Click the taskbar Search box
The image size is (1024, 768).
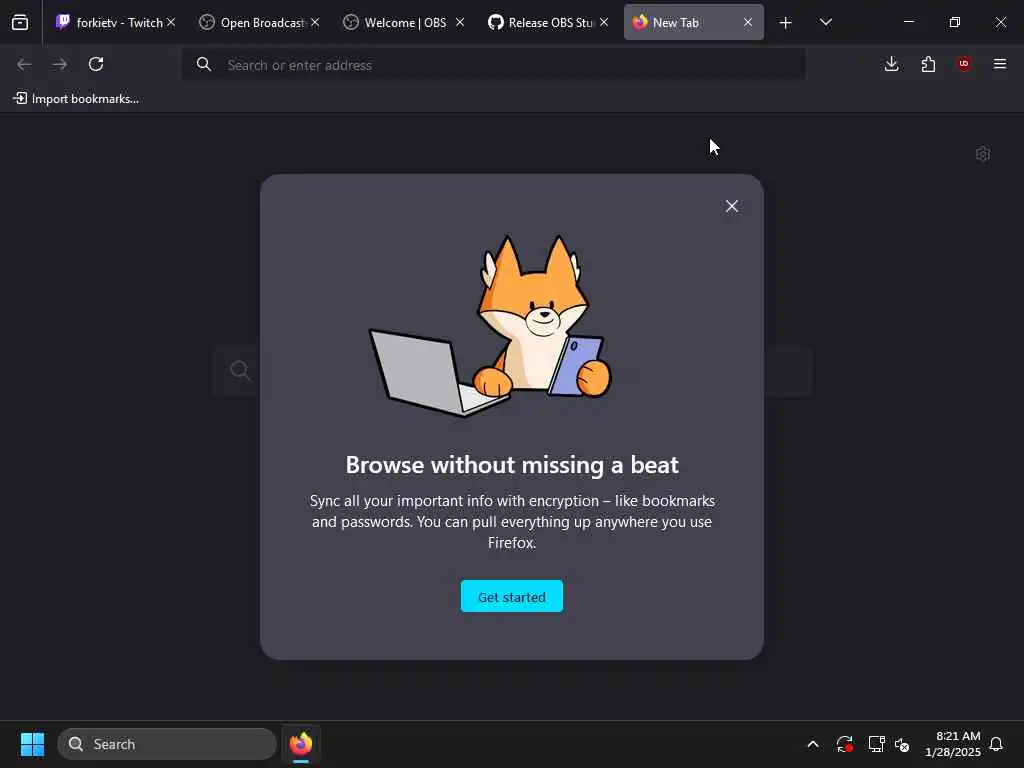pyautogui.click(x=167, y=744)
